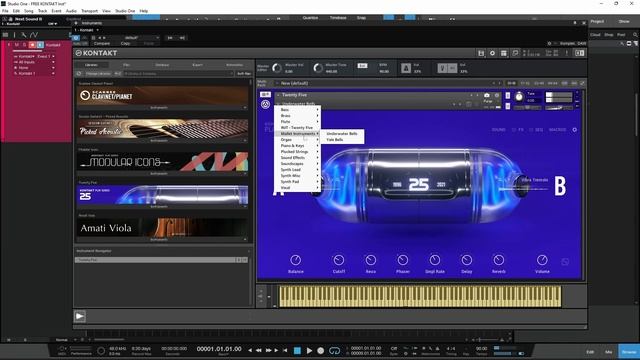Click Instruments button under Clarinet/Pianet library
The width and height of the screenshot is (640, 360).
coord(159,108)
